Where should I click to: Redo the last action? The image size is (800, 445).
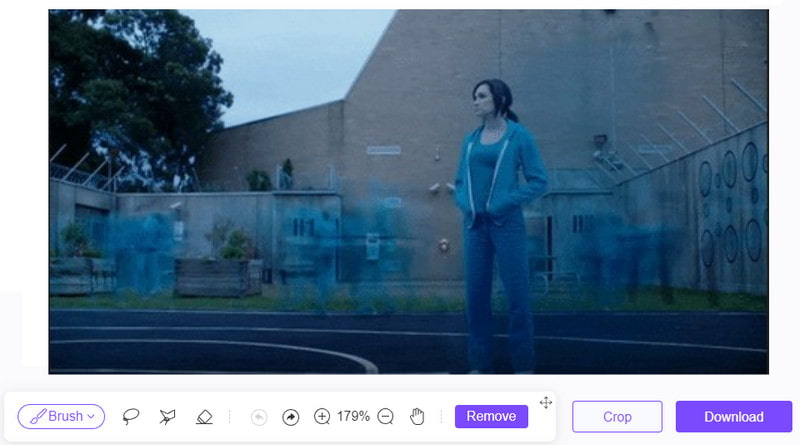coord(291,417)
